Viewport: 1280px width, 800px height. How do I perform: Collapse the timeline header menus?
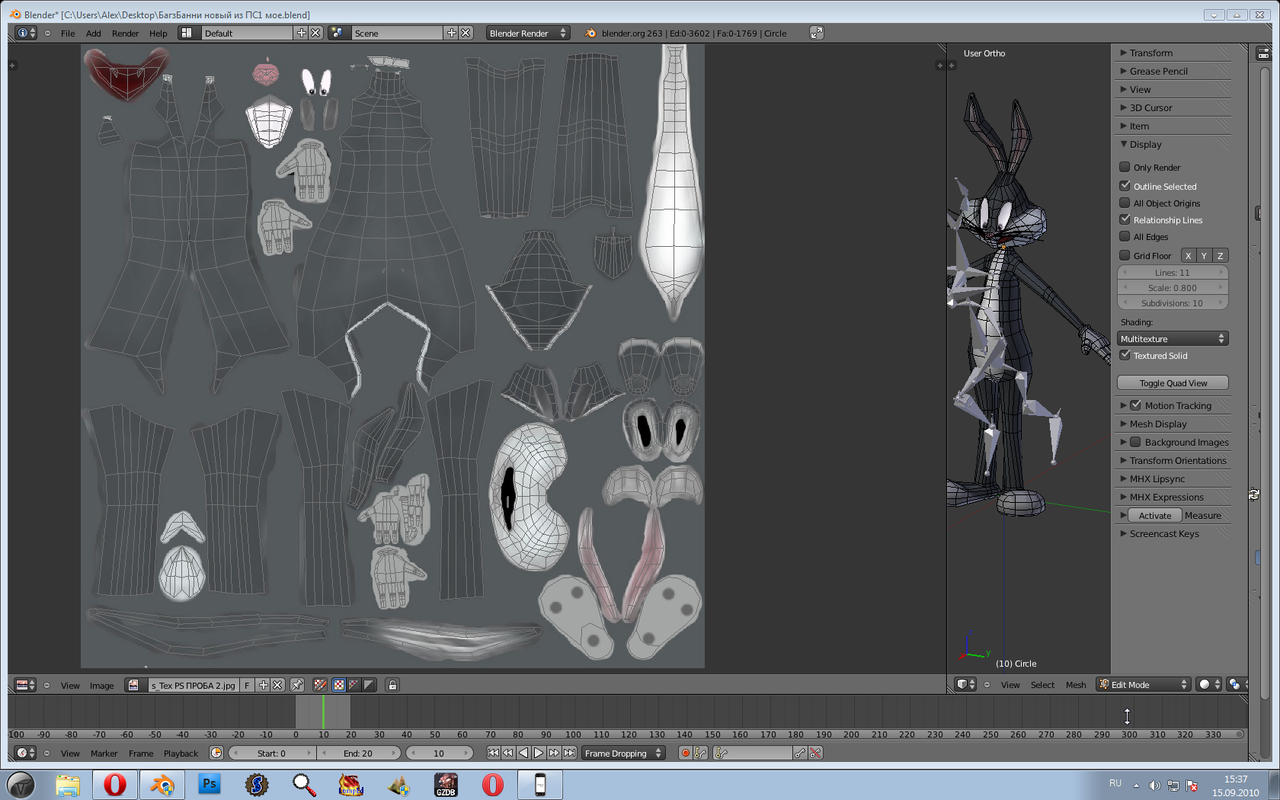point(47,753)
